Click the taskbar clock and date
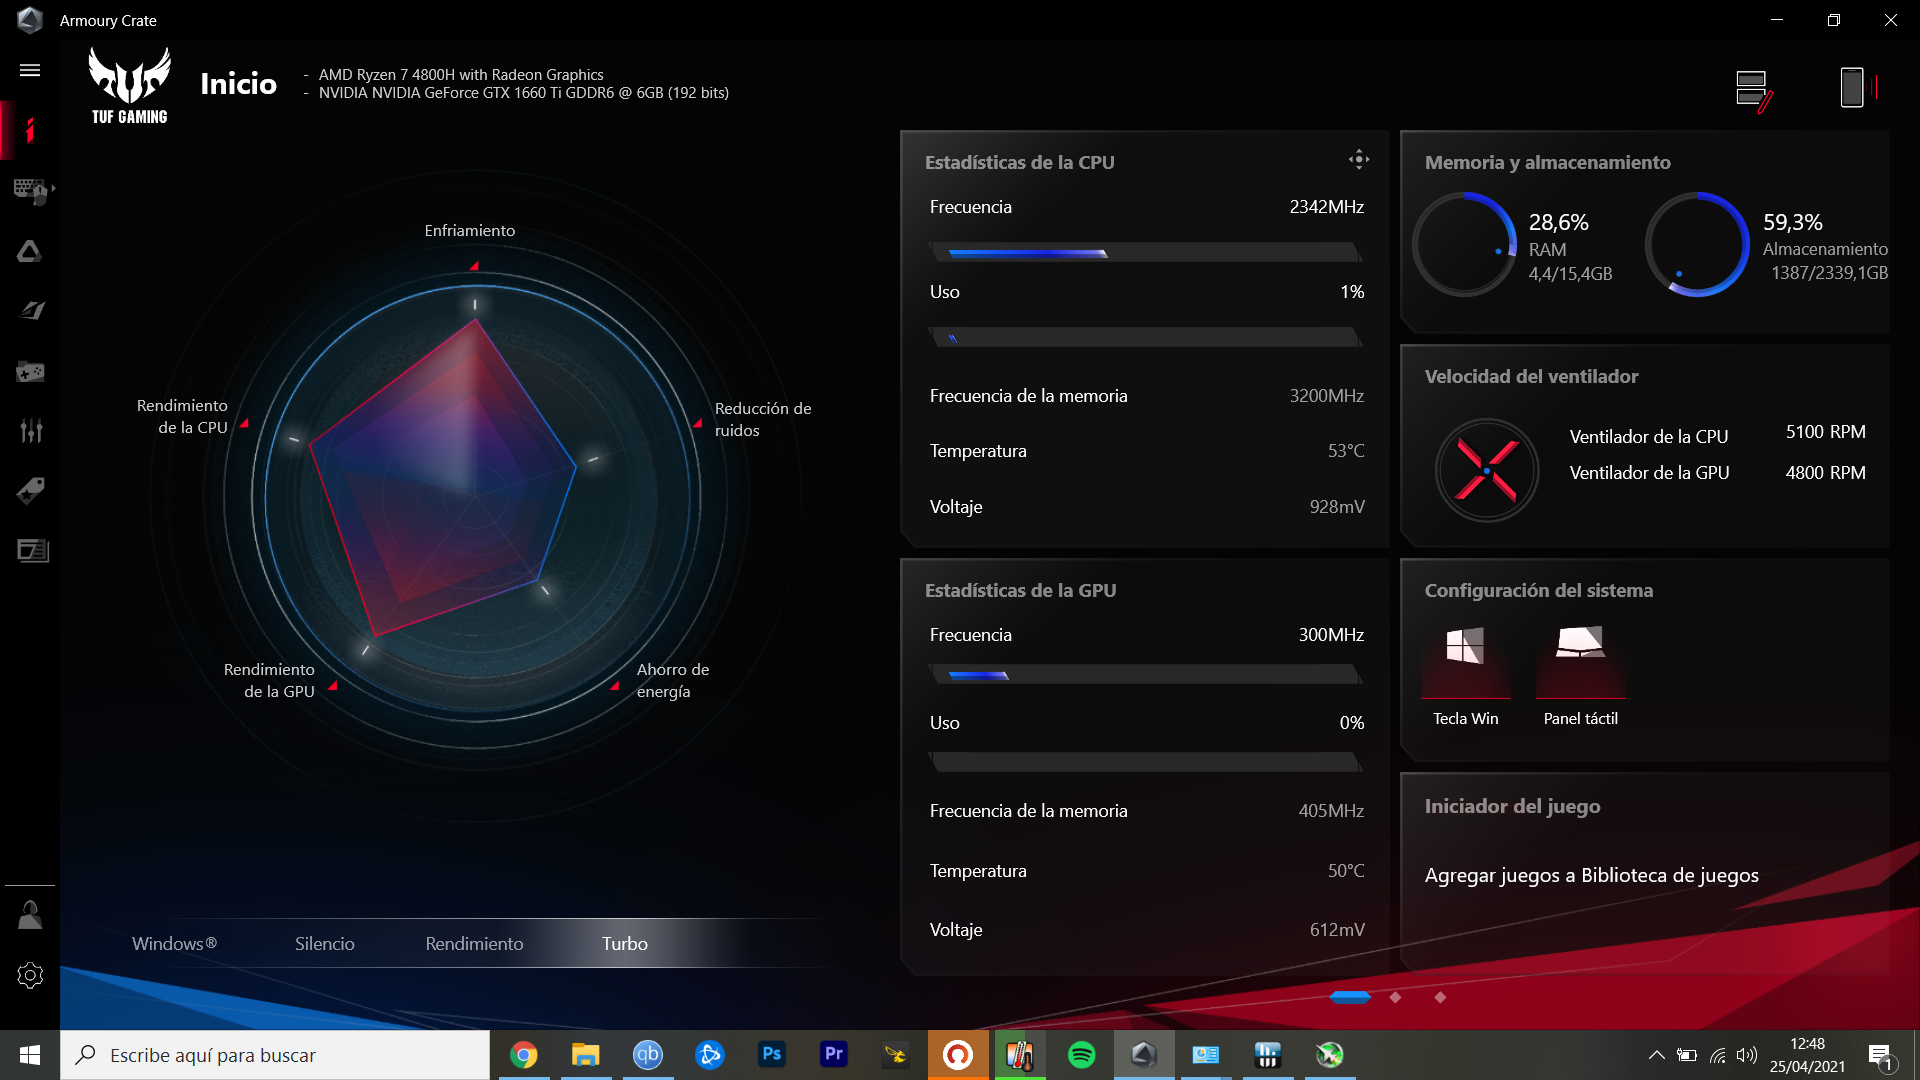 pos(1807,1055)
